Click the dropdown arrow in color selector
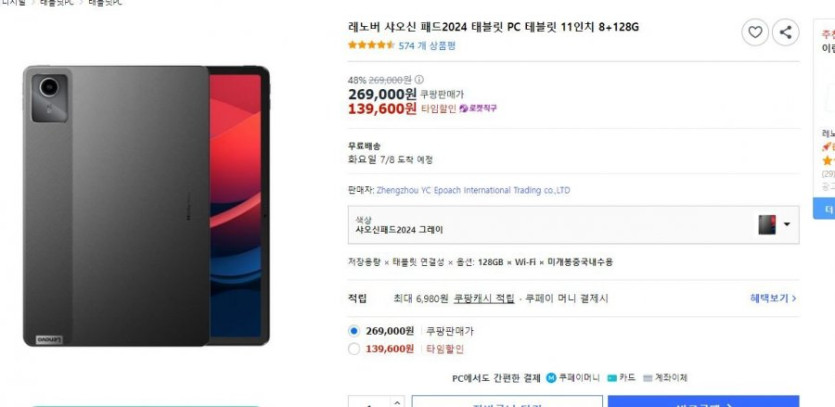 click(x=787, y=224)
